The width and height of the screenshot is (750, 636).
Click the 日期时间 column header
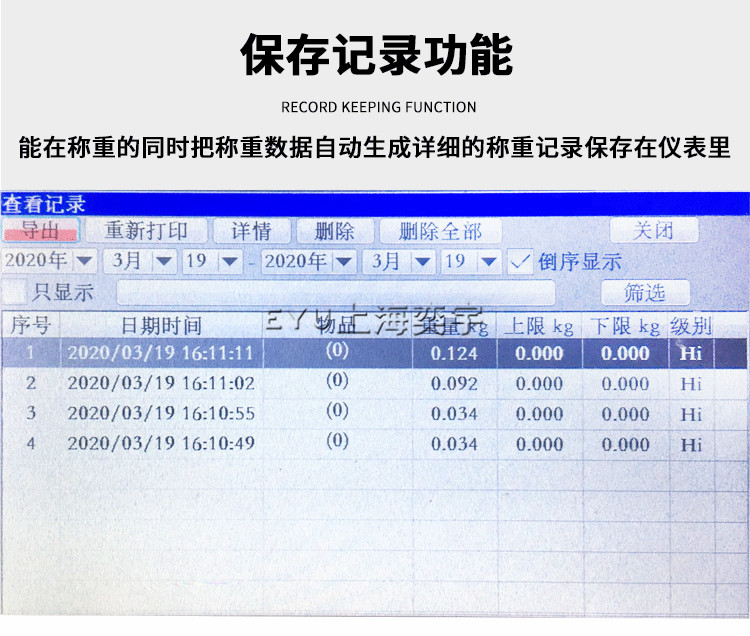point(161,326)
